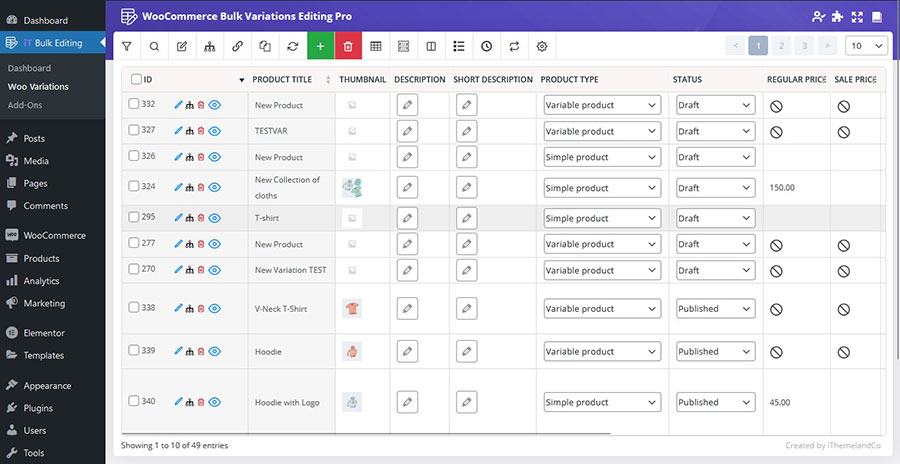Edit short description of T-shirt row
This screenshot has width=900, height=464.
click(x=467, y=218)
